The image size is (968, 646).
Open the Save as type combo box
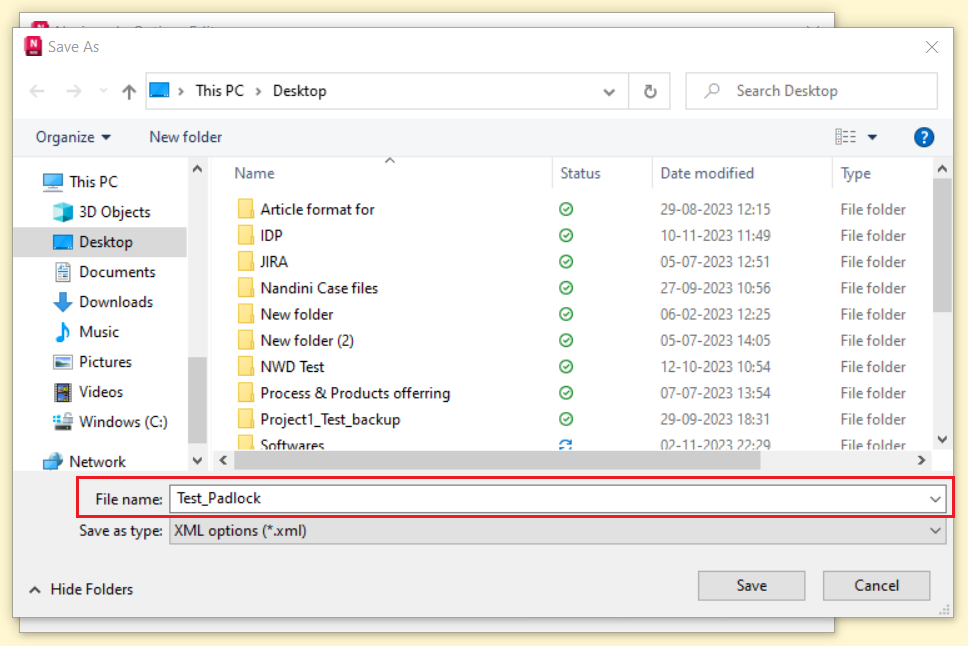(x=557, y=531)
